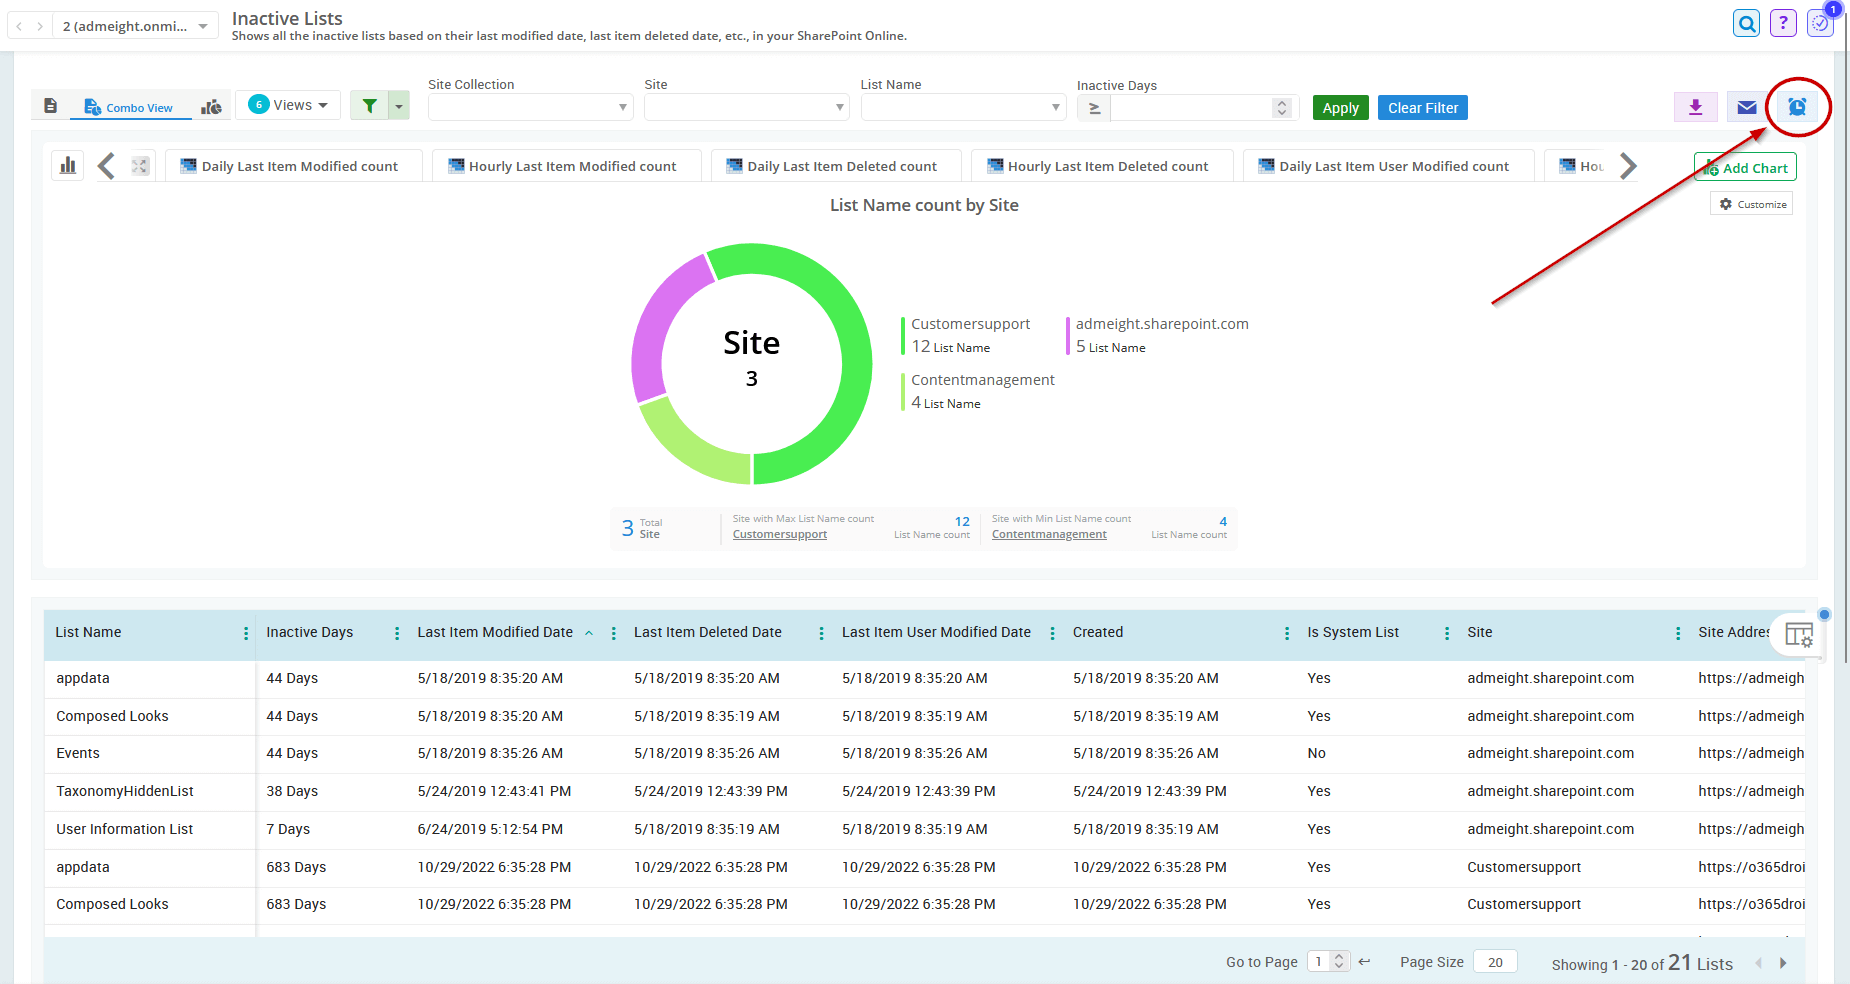The image size is (1850, 984).
Task: Click the Customersupport link in chart summary
Action: (779, 534)
